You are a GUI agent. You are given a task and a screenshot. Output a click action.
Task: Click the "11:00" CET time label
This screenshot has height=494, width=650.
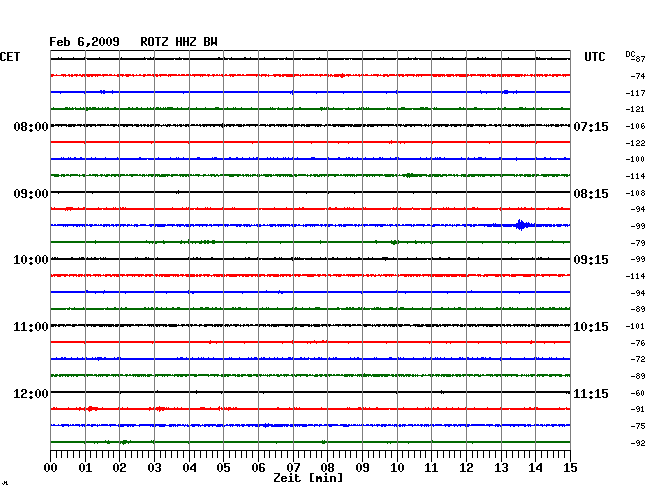[x=31, y=327]
